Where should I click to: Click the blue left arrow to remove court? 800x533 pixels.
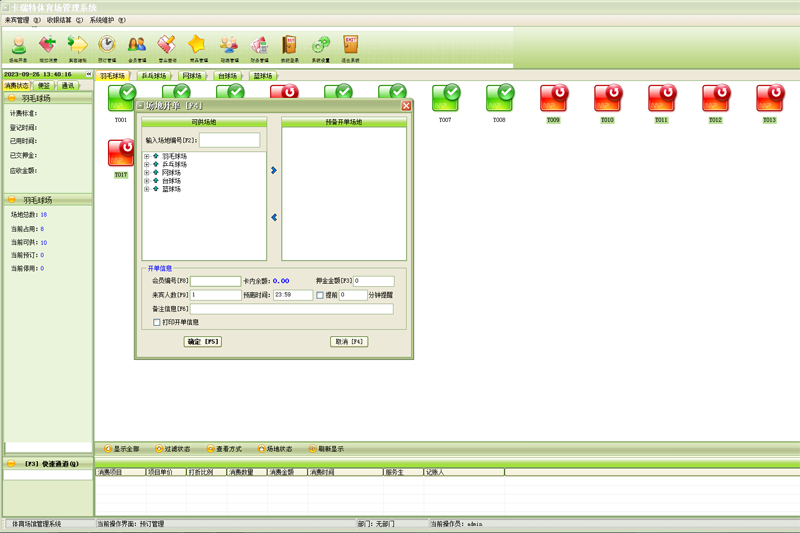coord(274,217)
